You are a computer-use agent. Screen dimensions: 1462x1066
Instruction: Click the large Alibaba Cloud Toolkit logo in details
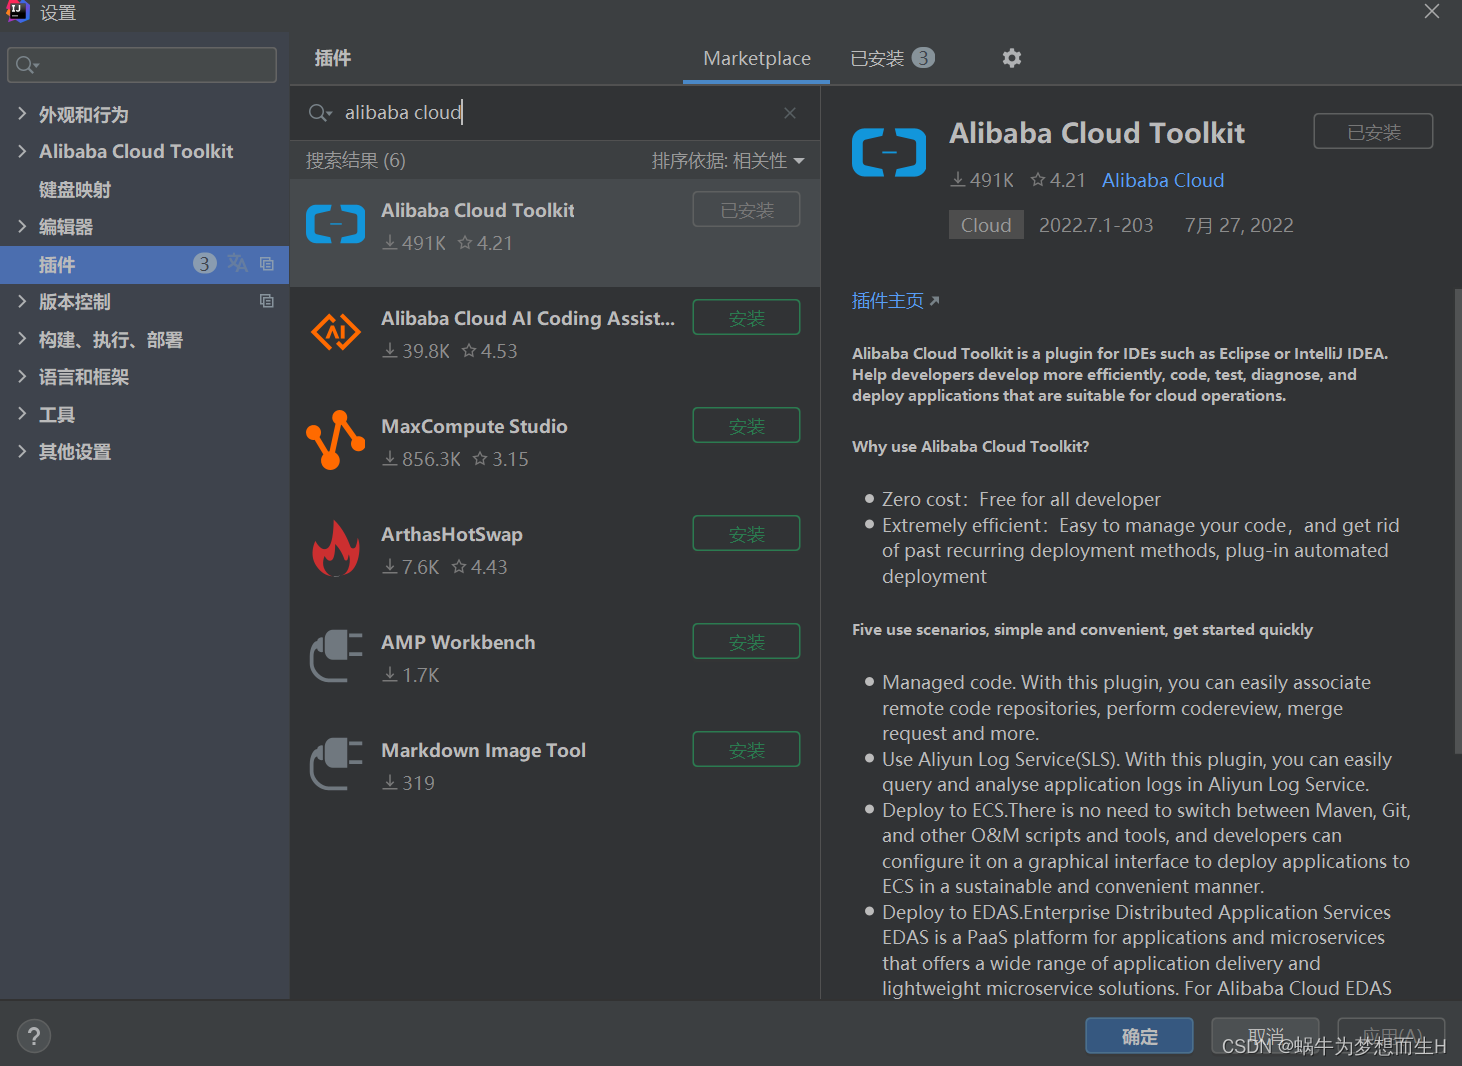(889, 153)
